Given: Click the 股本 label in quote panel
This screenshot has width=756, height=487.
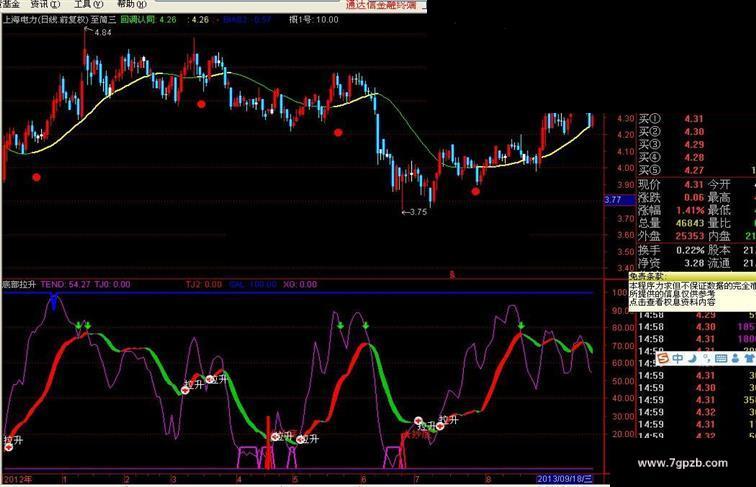Looking at the screenshot, I should (719, 250).
